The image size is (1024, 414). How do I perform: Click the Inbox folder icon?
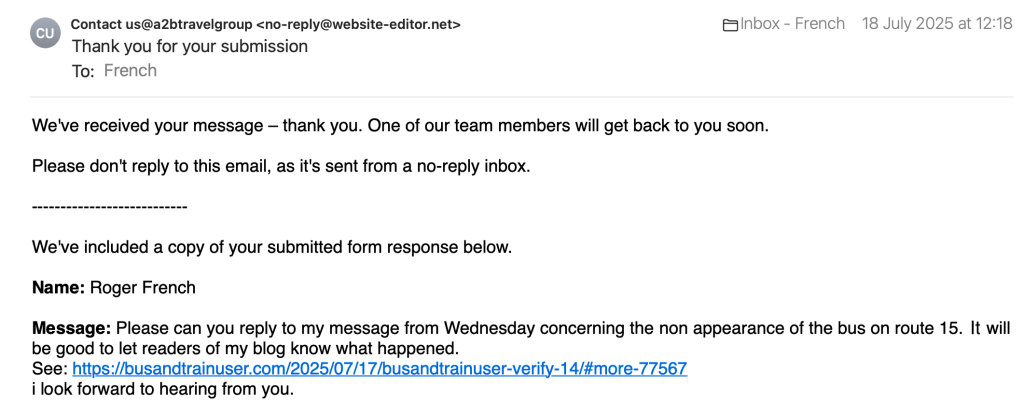[730, 24]
